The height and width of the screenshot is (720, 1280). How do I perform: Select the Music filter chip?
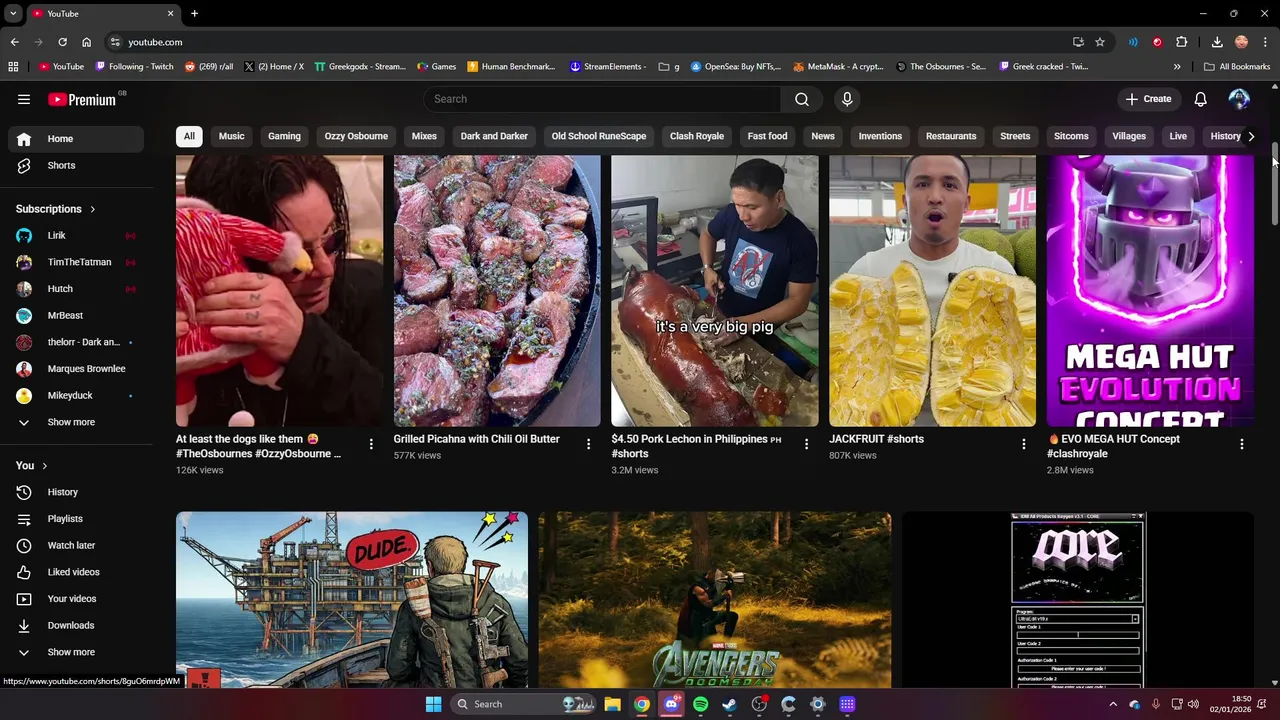point(231,136)
